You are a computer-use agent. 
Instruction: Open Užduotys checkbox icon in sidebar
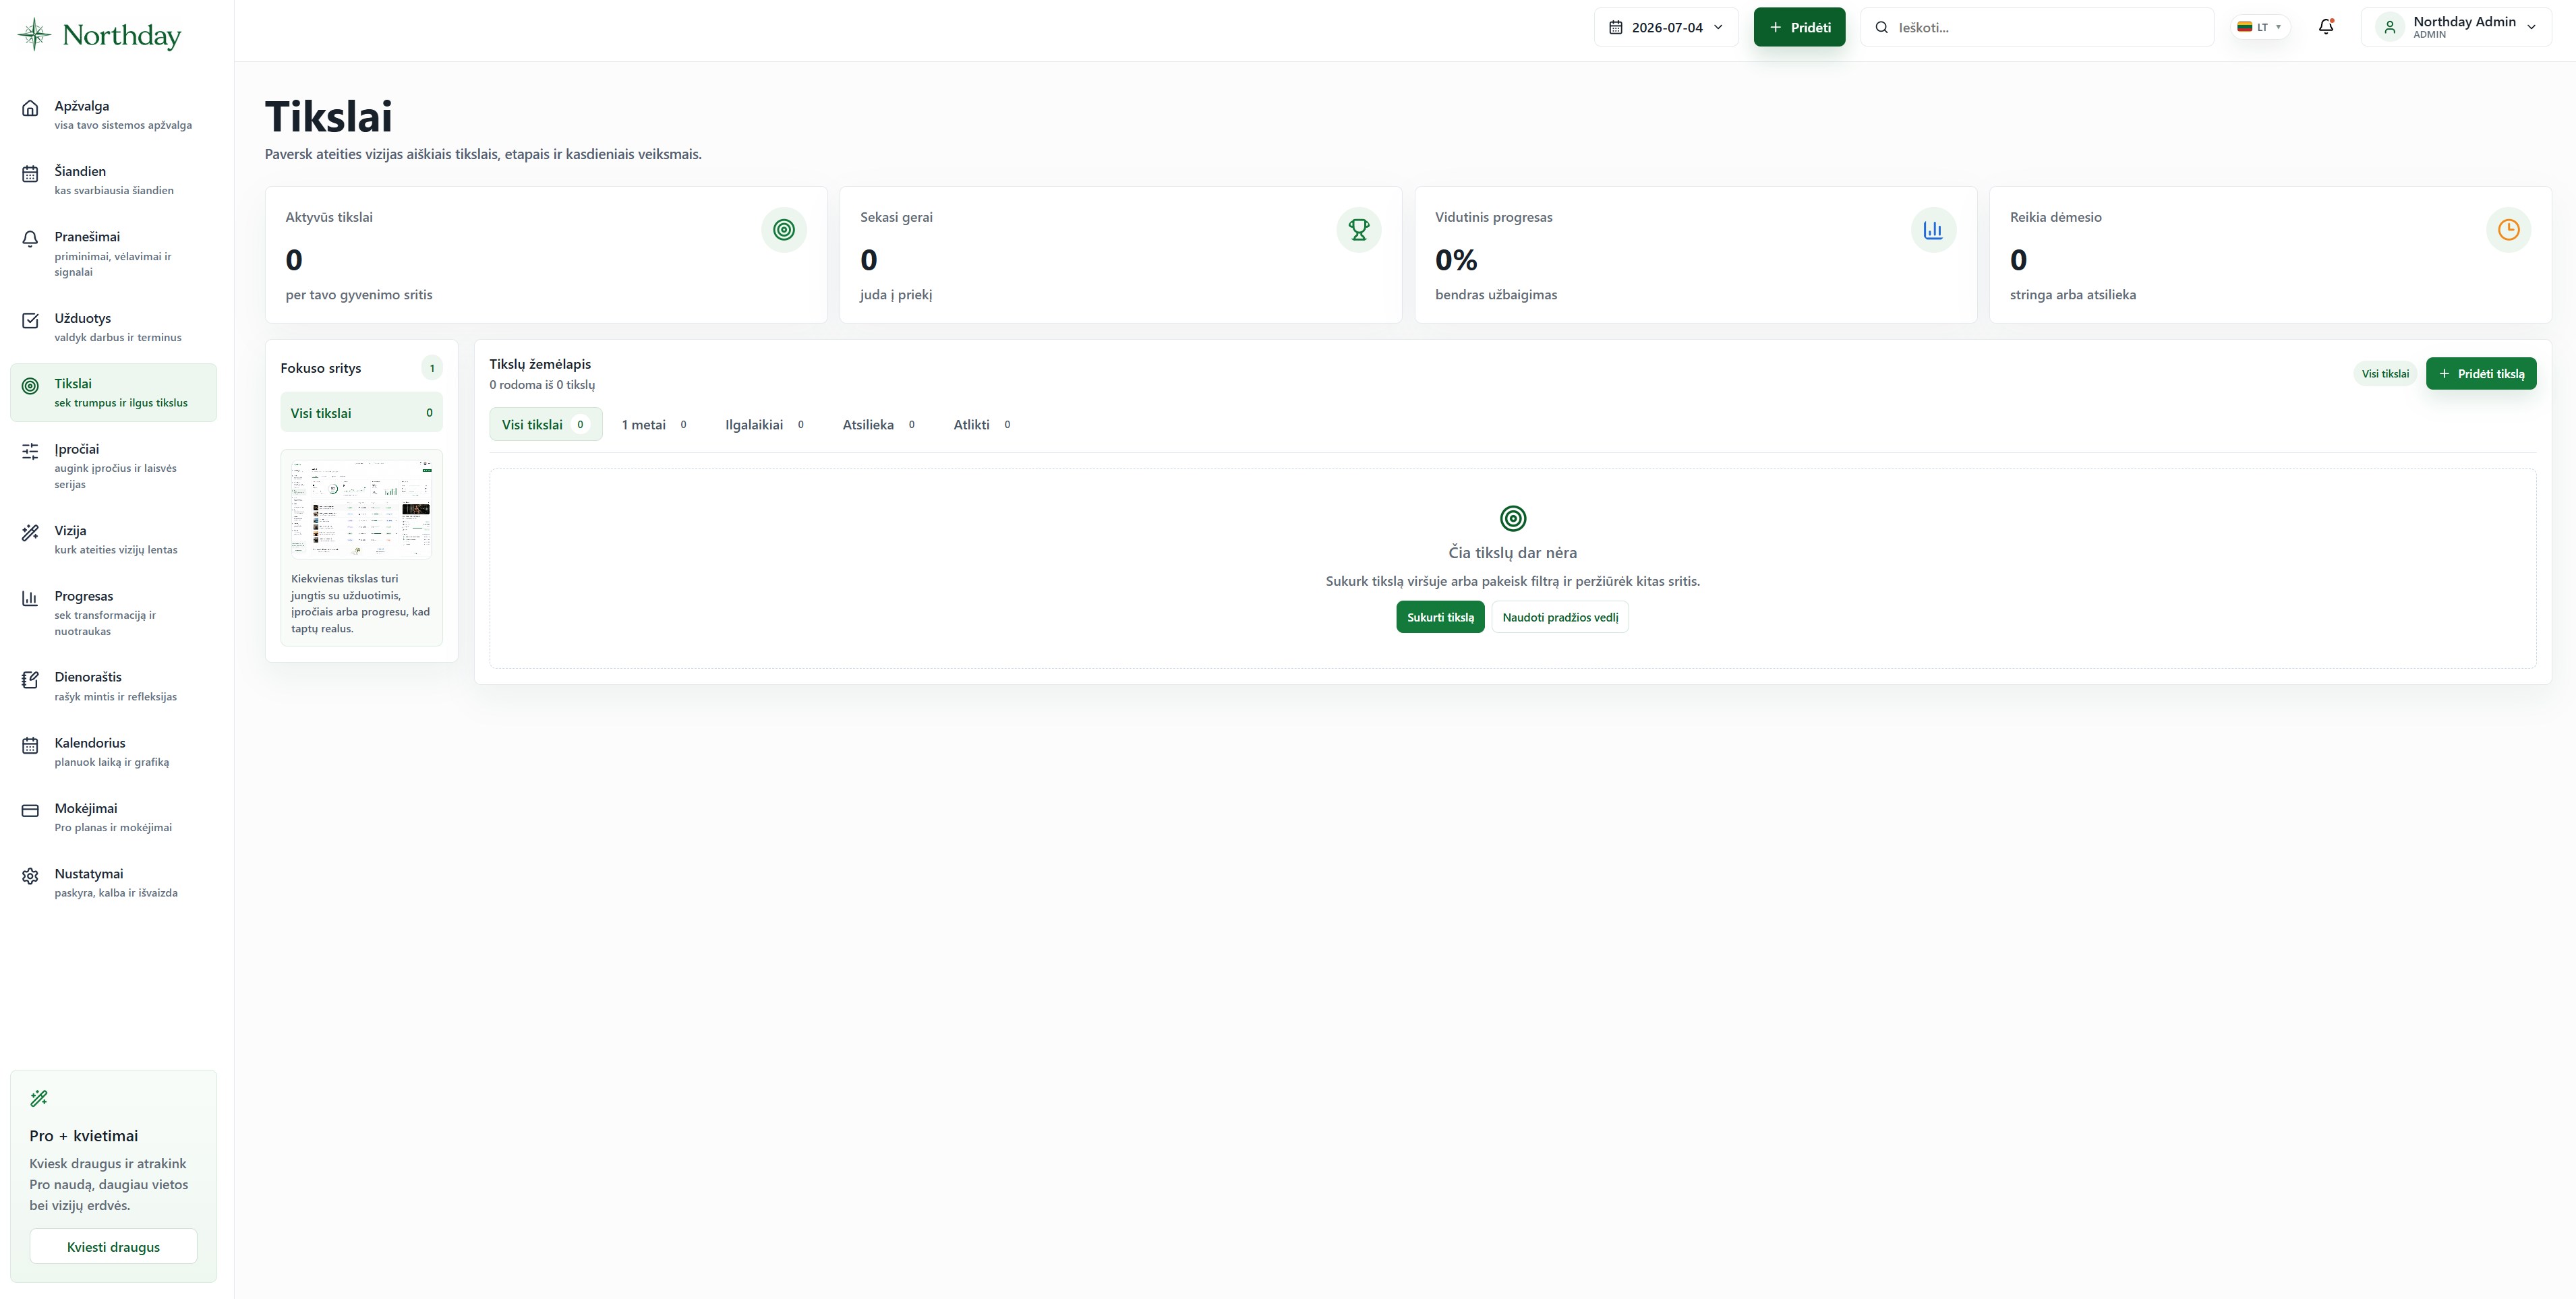click(x=30, y=320)
